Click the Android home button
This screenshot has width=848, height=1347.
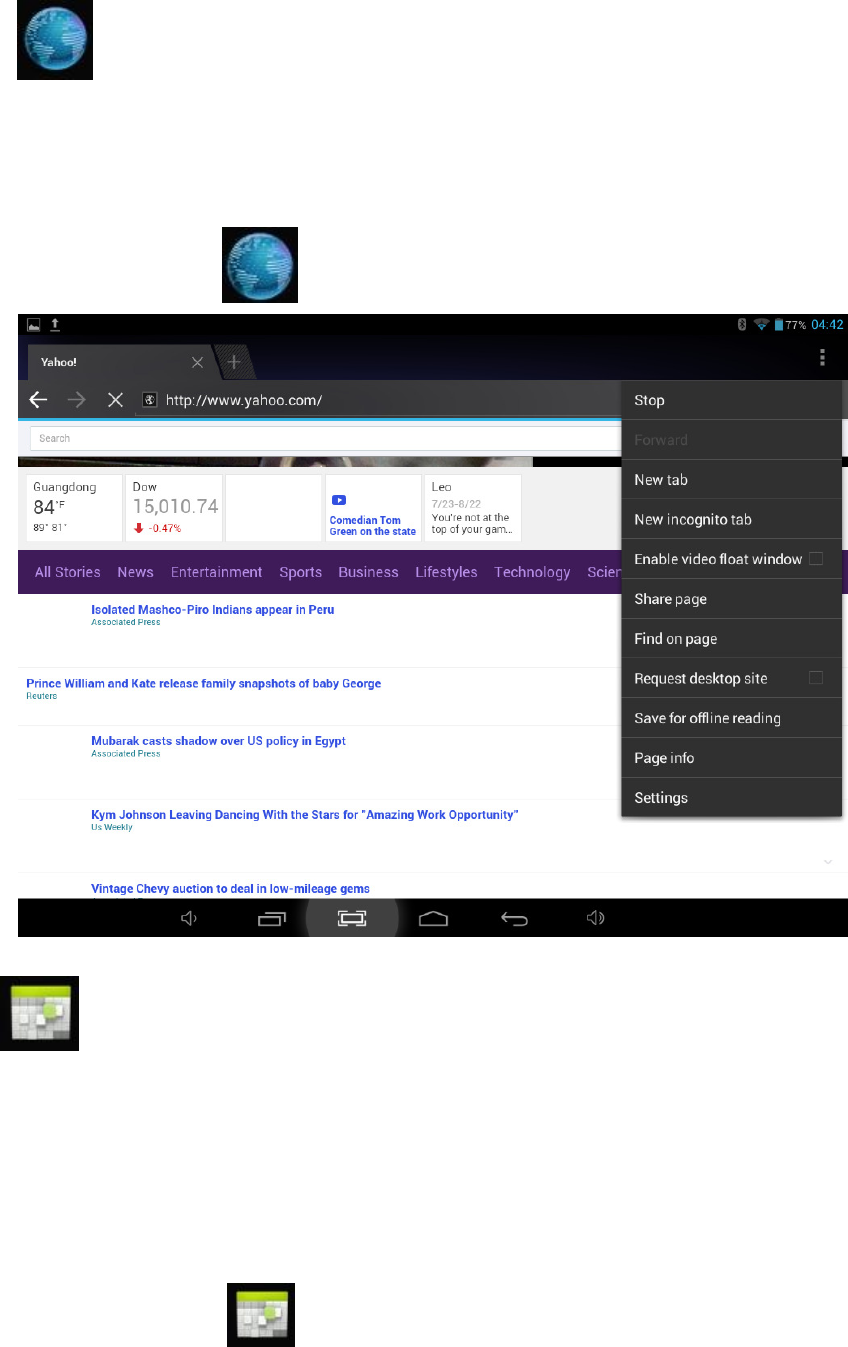click(x=432, y=918)
